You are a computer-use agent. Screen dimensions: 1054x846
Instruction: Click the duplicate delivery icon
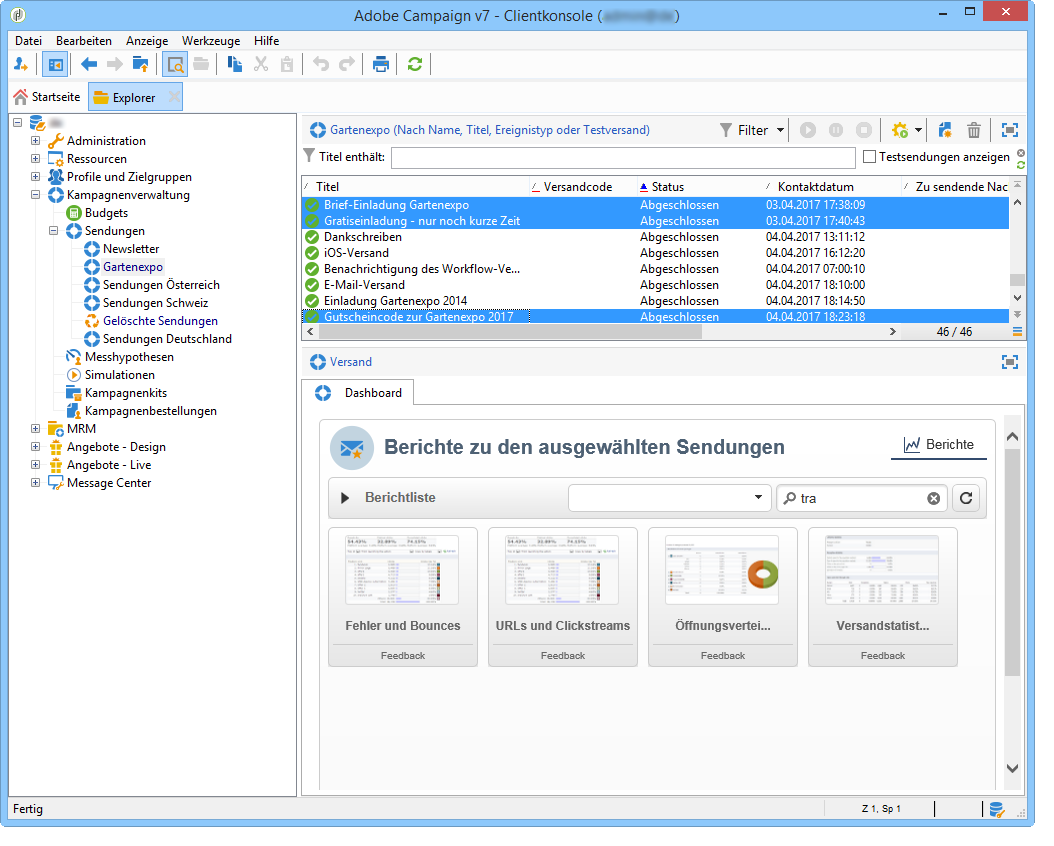click(945, 130)
